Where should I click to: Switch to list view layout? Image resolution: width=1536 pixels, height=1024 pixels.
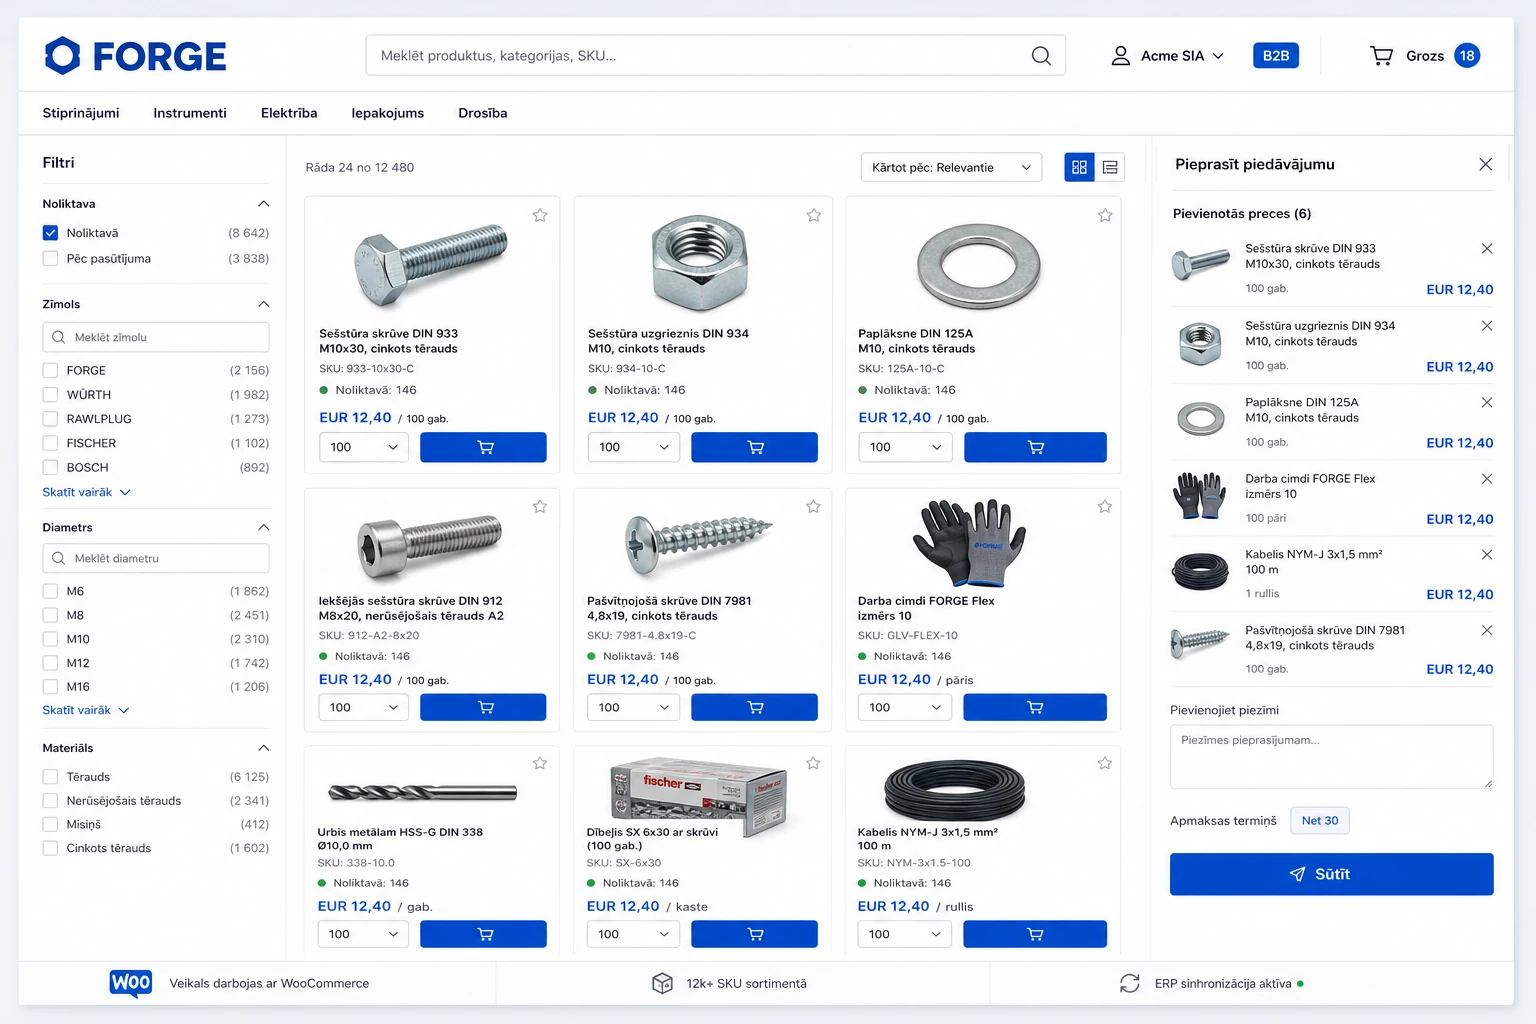pyautogui.click(x=1110, y=167)
